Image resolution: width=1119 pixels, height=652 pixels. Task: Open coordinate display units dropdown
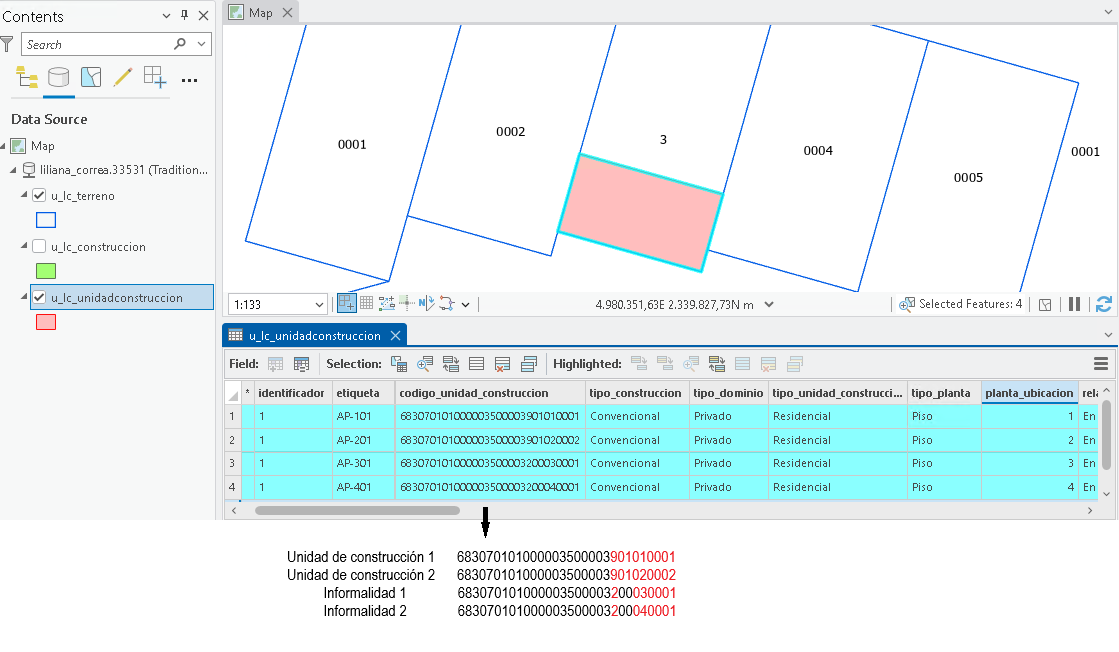click(769, 305)
